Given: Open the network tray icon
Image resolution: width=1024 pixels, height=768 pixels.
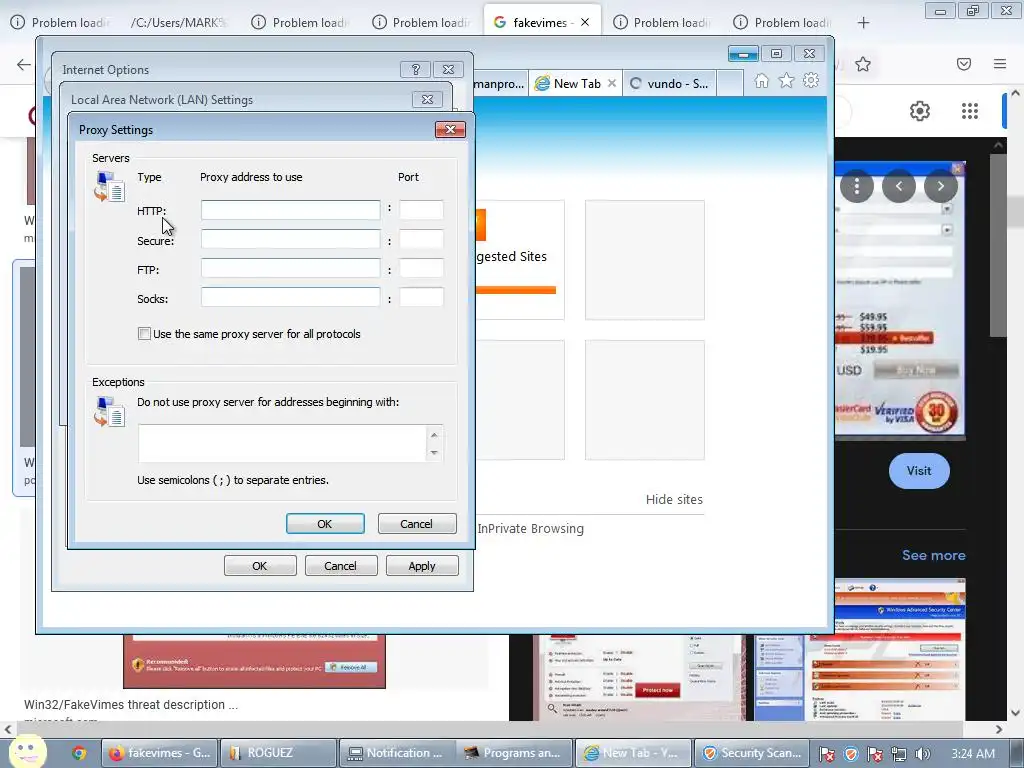Looking at the screenshot, I should [x=899, y=754].
